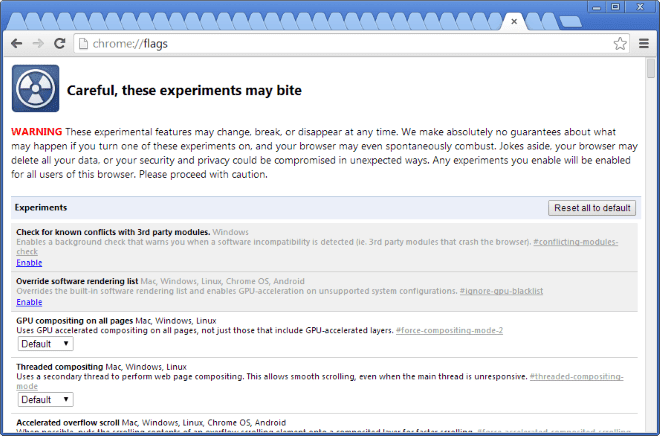Enable Override software rendering list
660x436 pixels.
29,302
